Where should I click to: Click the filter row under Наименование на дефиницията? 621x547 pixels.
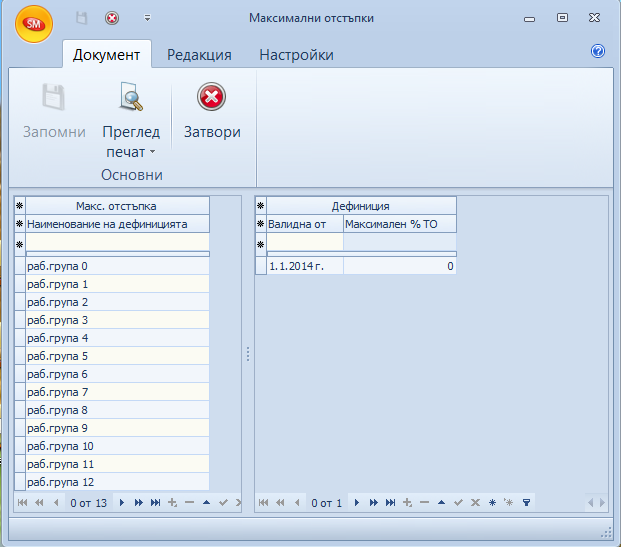[118, 242]
